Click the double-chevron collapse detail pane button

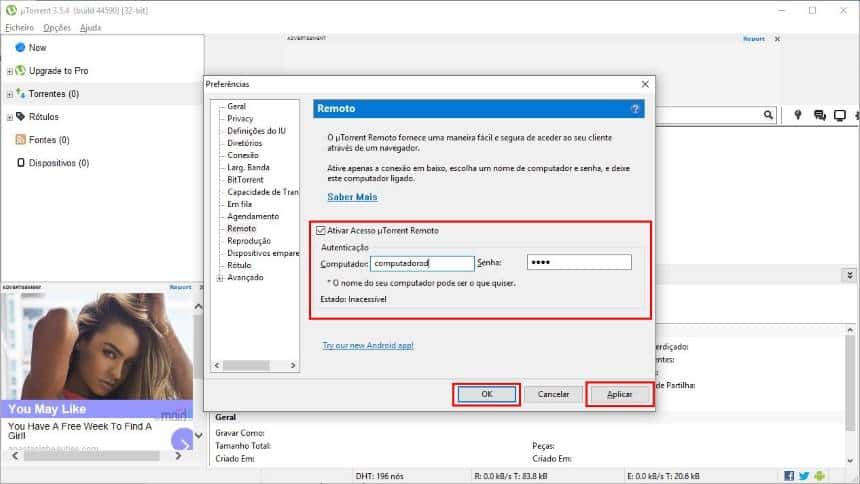coord(850,274)
